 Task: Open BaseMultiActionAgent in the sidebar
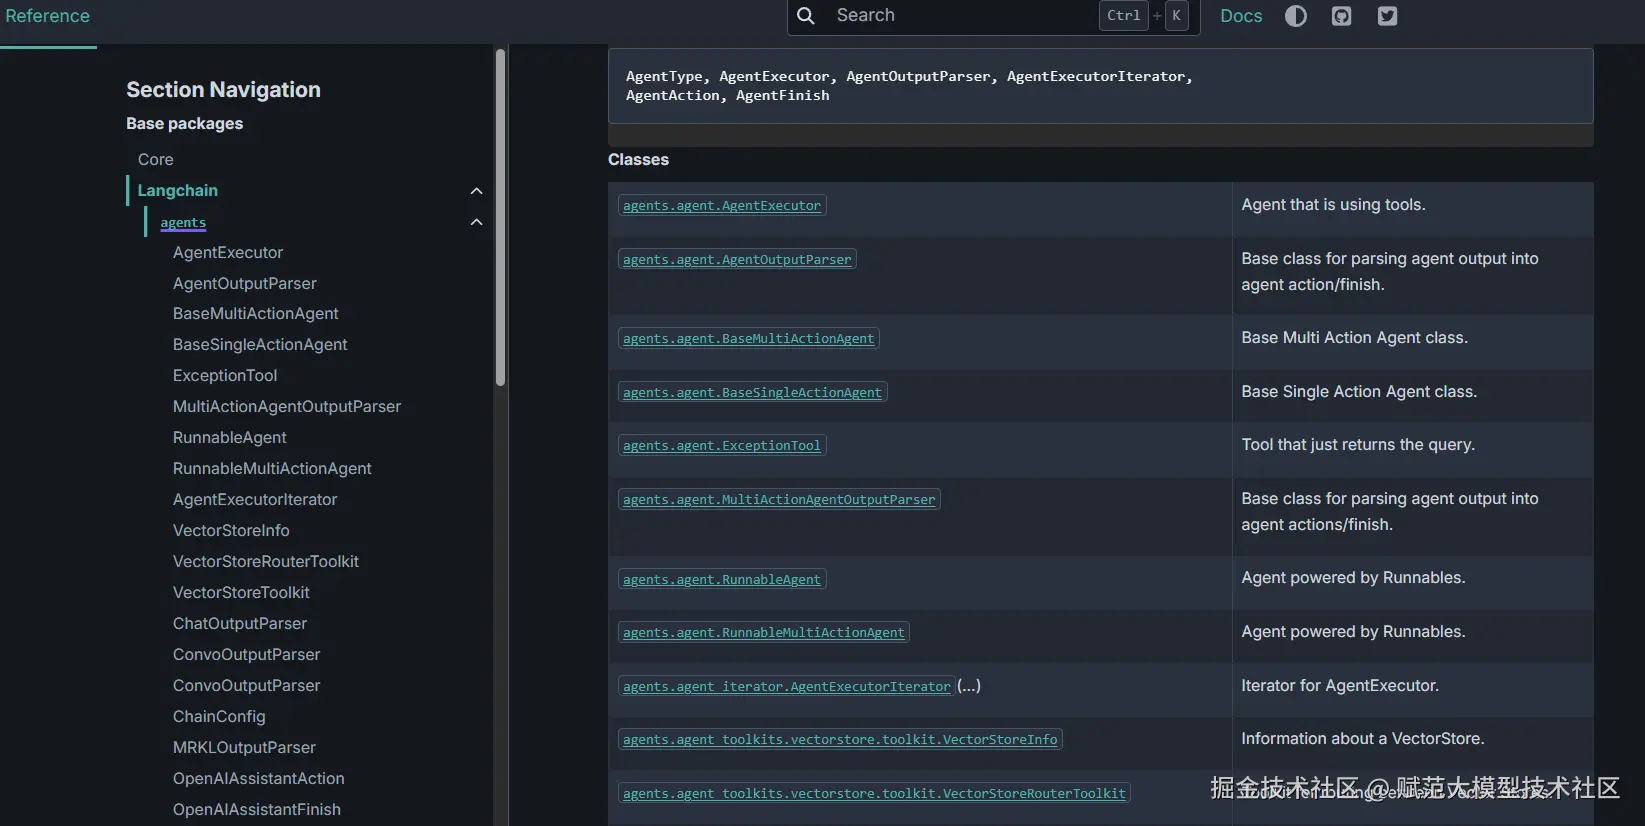256,313
